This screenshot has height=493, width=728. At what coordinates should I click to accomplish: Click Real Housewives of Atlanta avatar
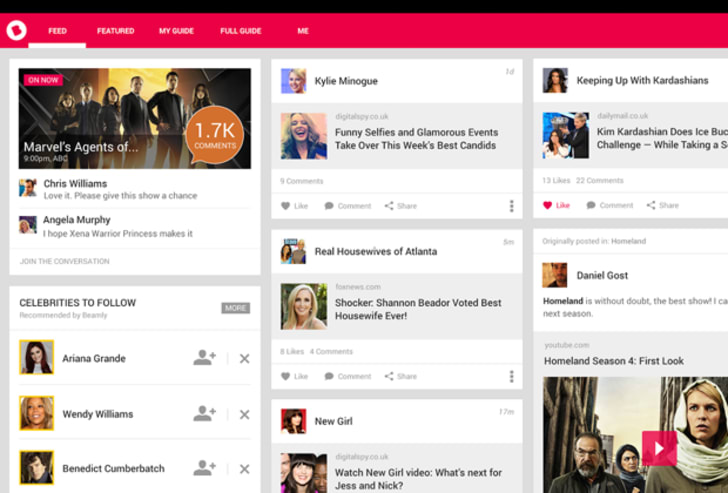click(x=293, y=251)
